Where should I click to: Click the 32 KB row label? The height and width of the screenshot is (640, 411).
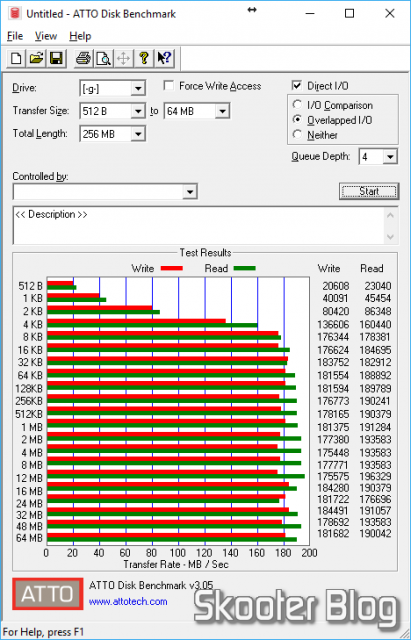coord(30,362)
